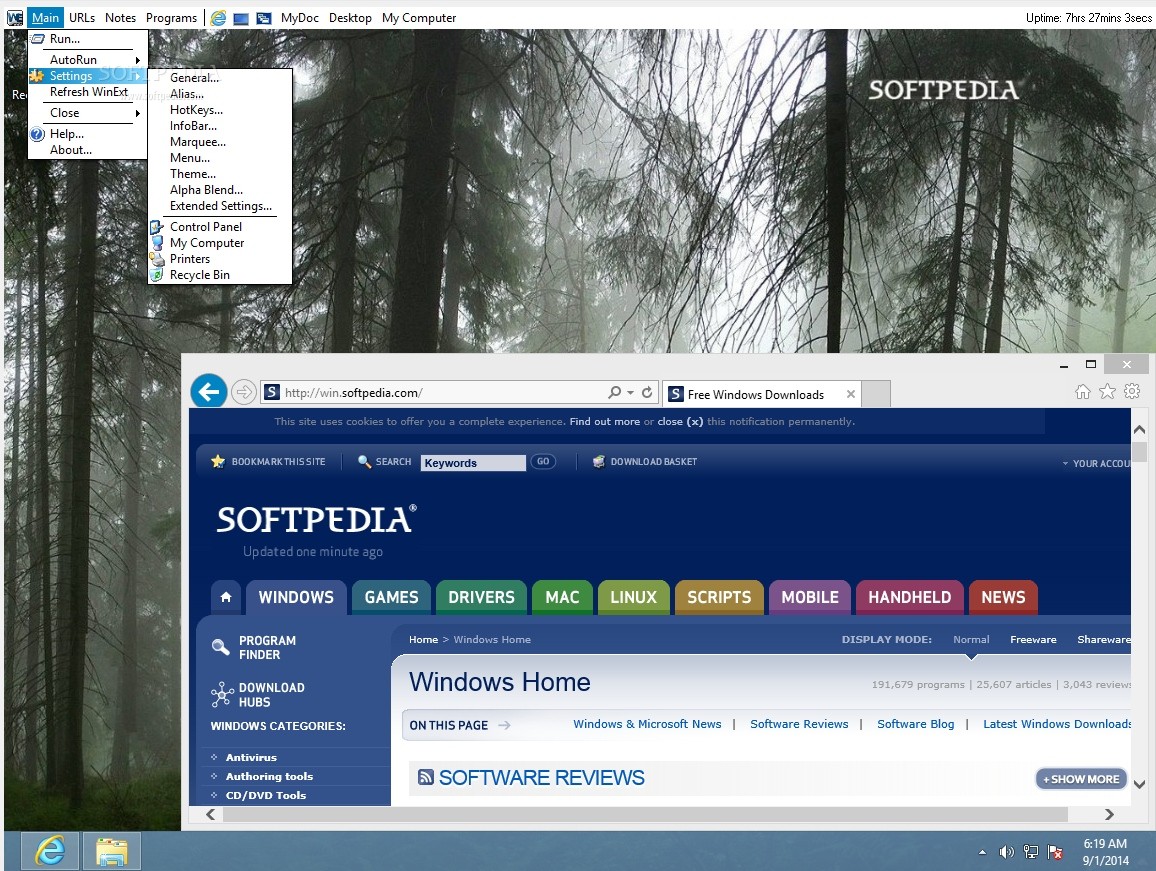The width and height of the screenshot is (1156, 871).
Task: Choose HotKeys... from Settings submenu
Action: tap(196, 110)
